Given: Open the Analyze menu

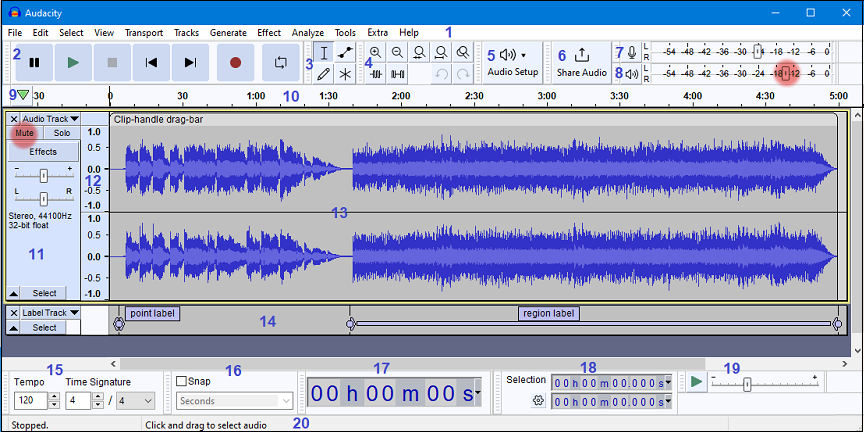Looking at the screenshot, I should pyautogui.click(x=308, y=33).
